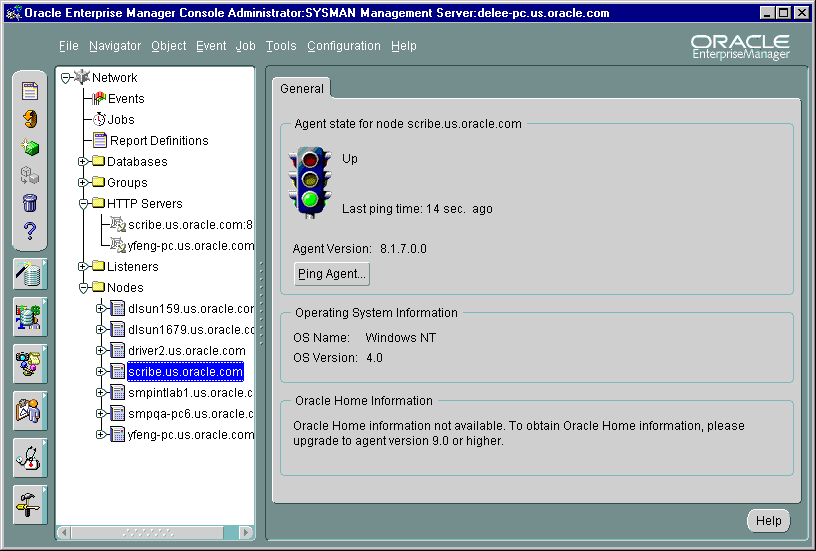This screenshot has height=551, width=816.
Task: Click the Databases folder icon
Action: (x=98, y=161)
